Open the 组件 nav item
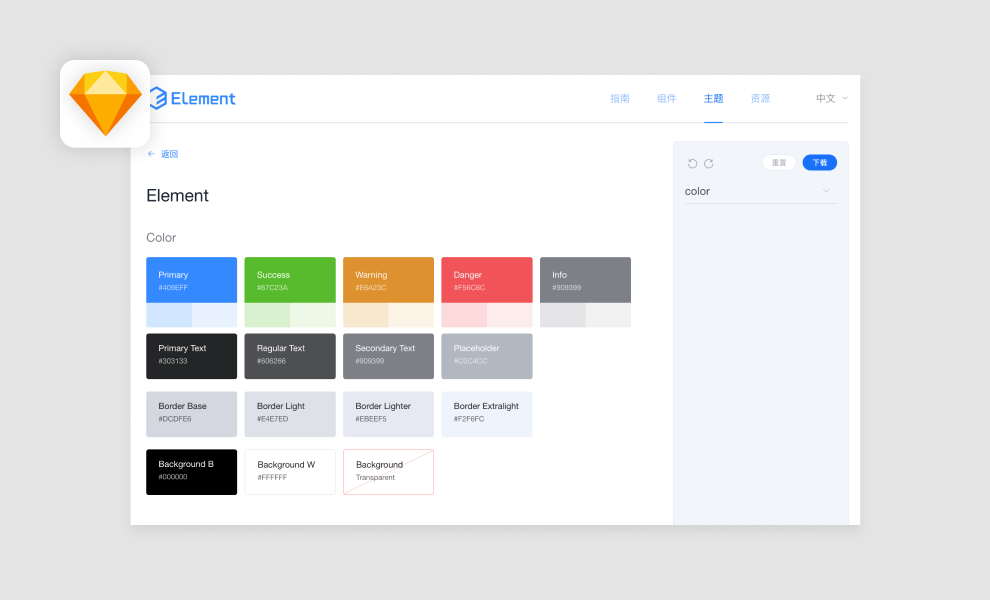990x600 pixels. [x=666, y=99]
